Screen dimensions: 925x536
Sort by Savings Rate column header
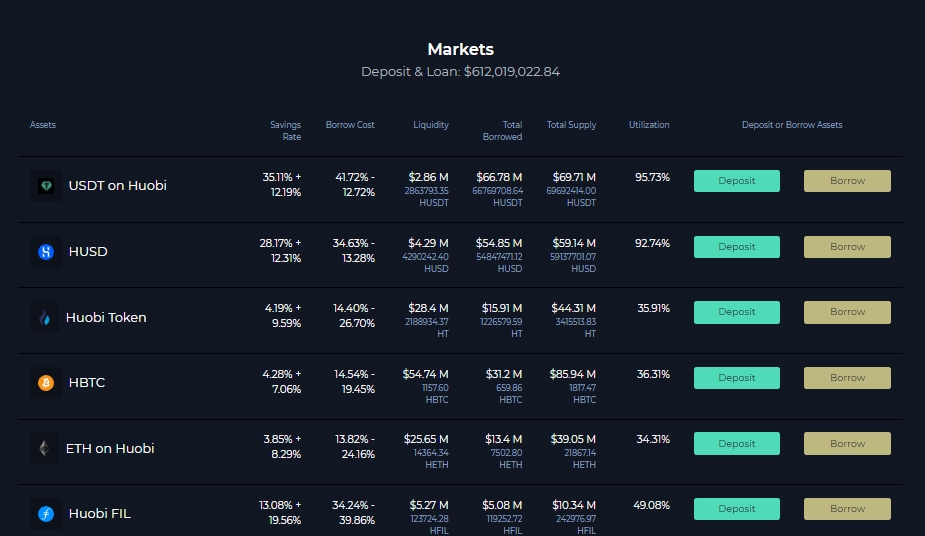(285, 130)
